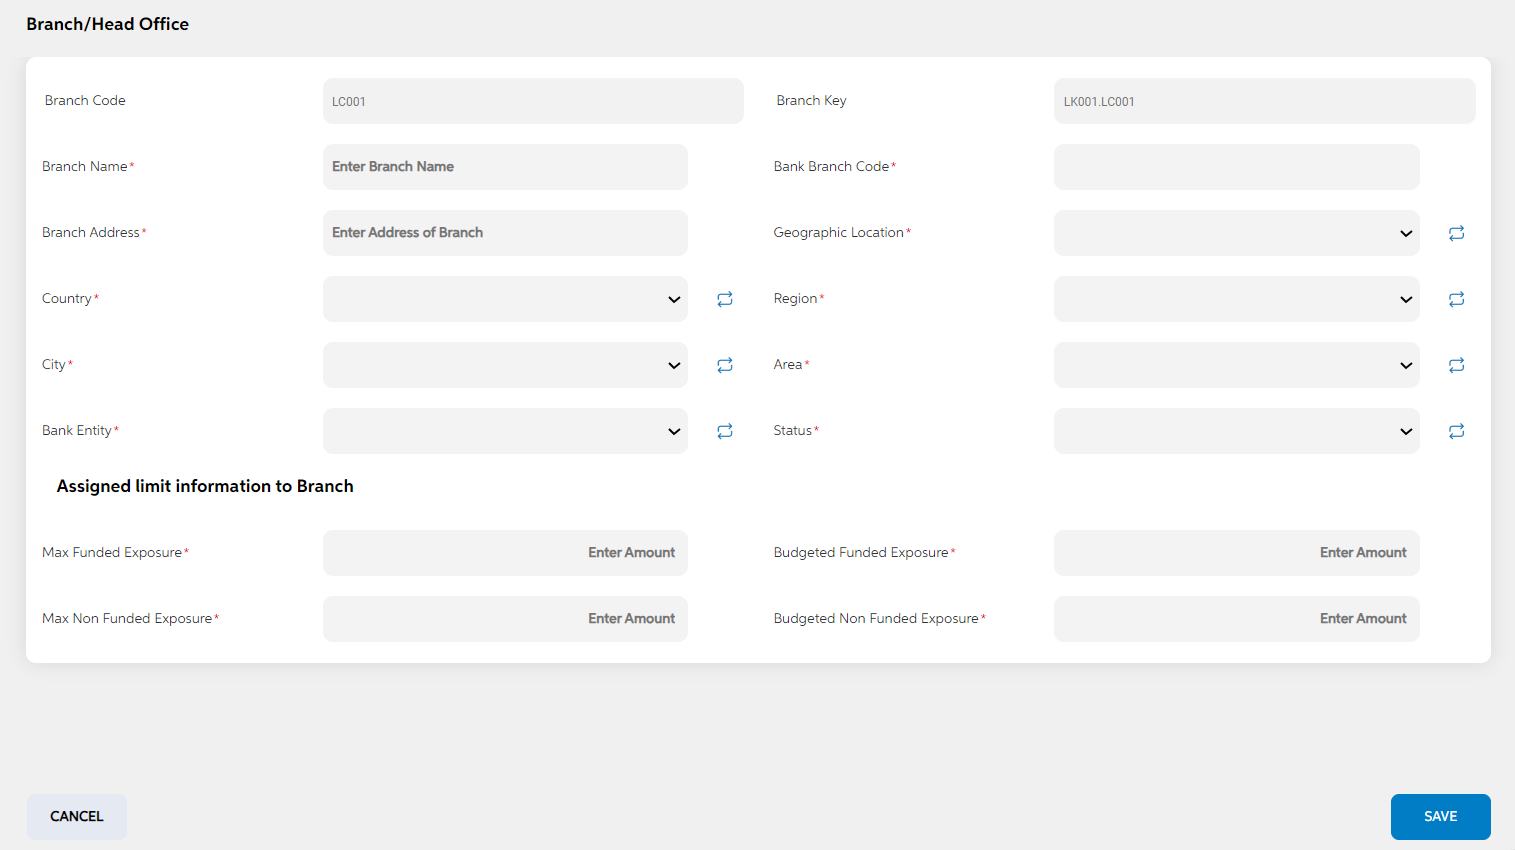Viewport: 1515px width, 850px height.
Task: Open the Region dropdown list
Action: (1237, 299)
